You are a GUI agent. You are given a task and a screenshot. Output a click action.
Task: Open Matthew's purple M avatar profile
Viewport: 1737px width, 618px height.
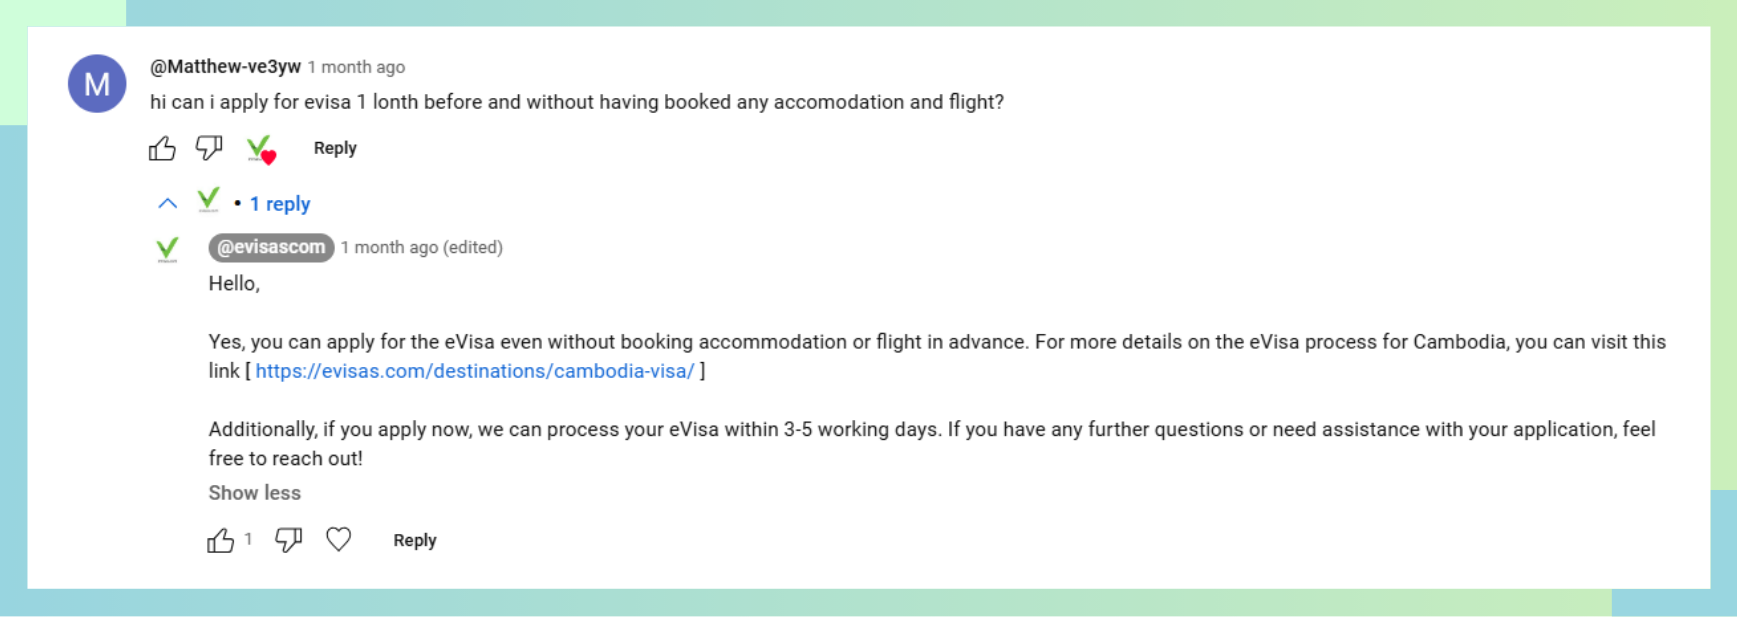tap(97, 84)
